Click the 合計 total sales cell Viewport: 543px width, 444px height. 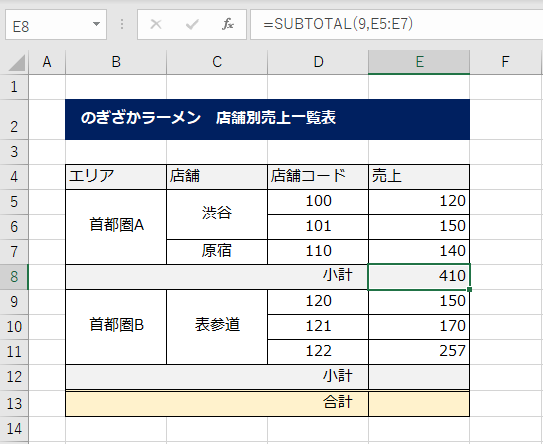tap(419, 403)
